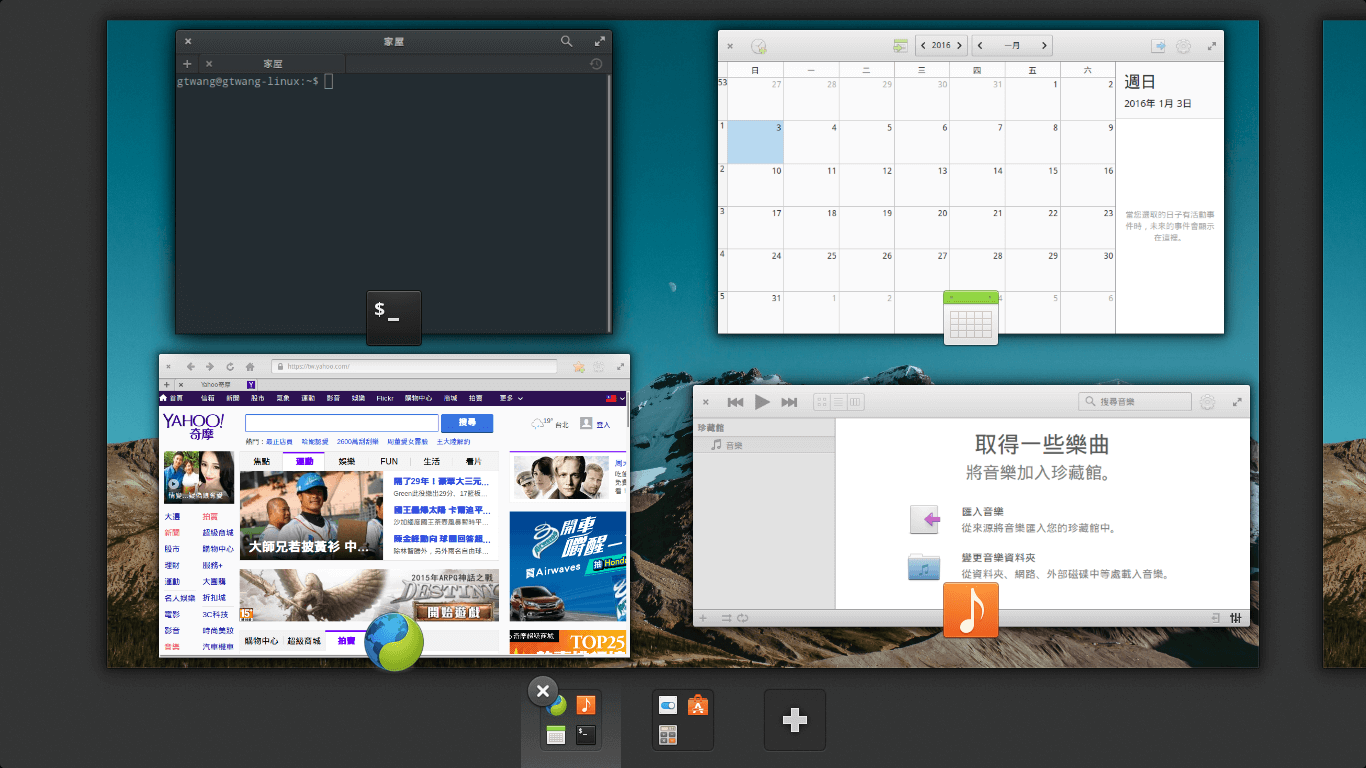Switch Music player to list view
1366x768 pixels.
pos(838,401)
